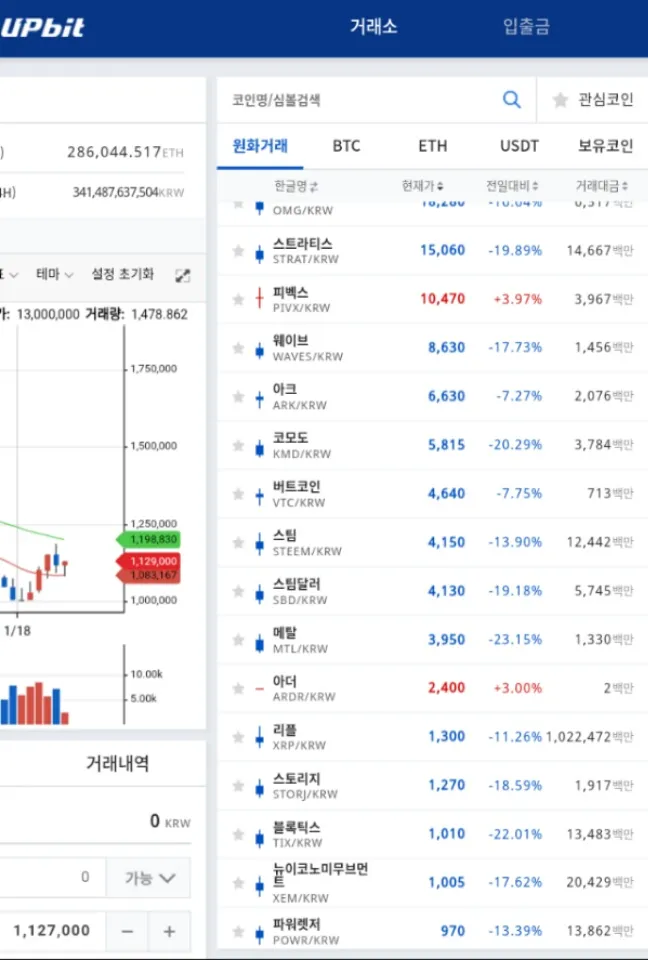
Task: Click the ARDR/KRW red dash icon
Action: click(x=259, y=689)
